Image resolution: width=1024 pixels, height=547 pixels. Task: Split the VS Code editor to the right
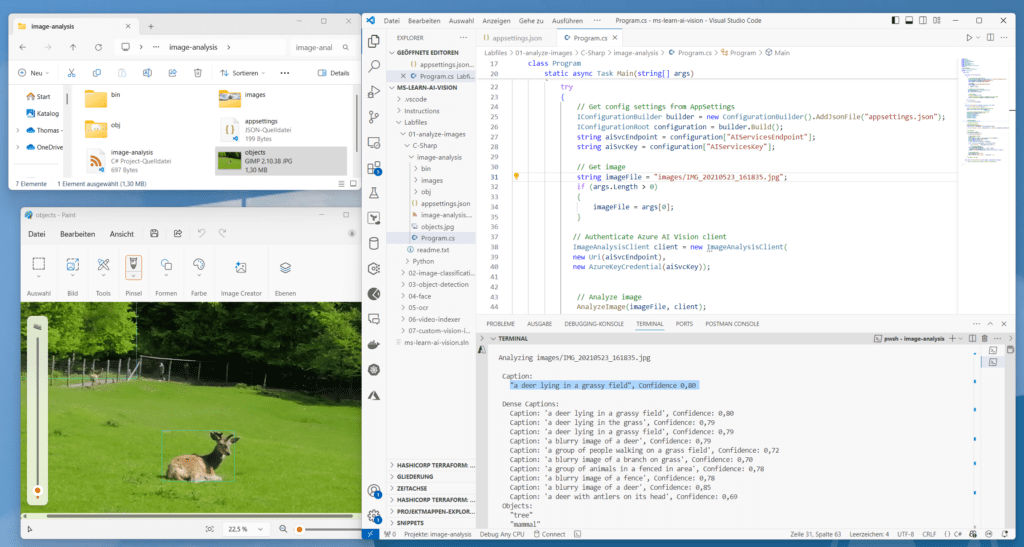(990, 38)
